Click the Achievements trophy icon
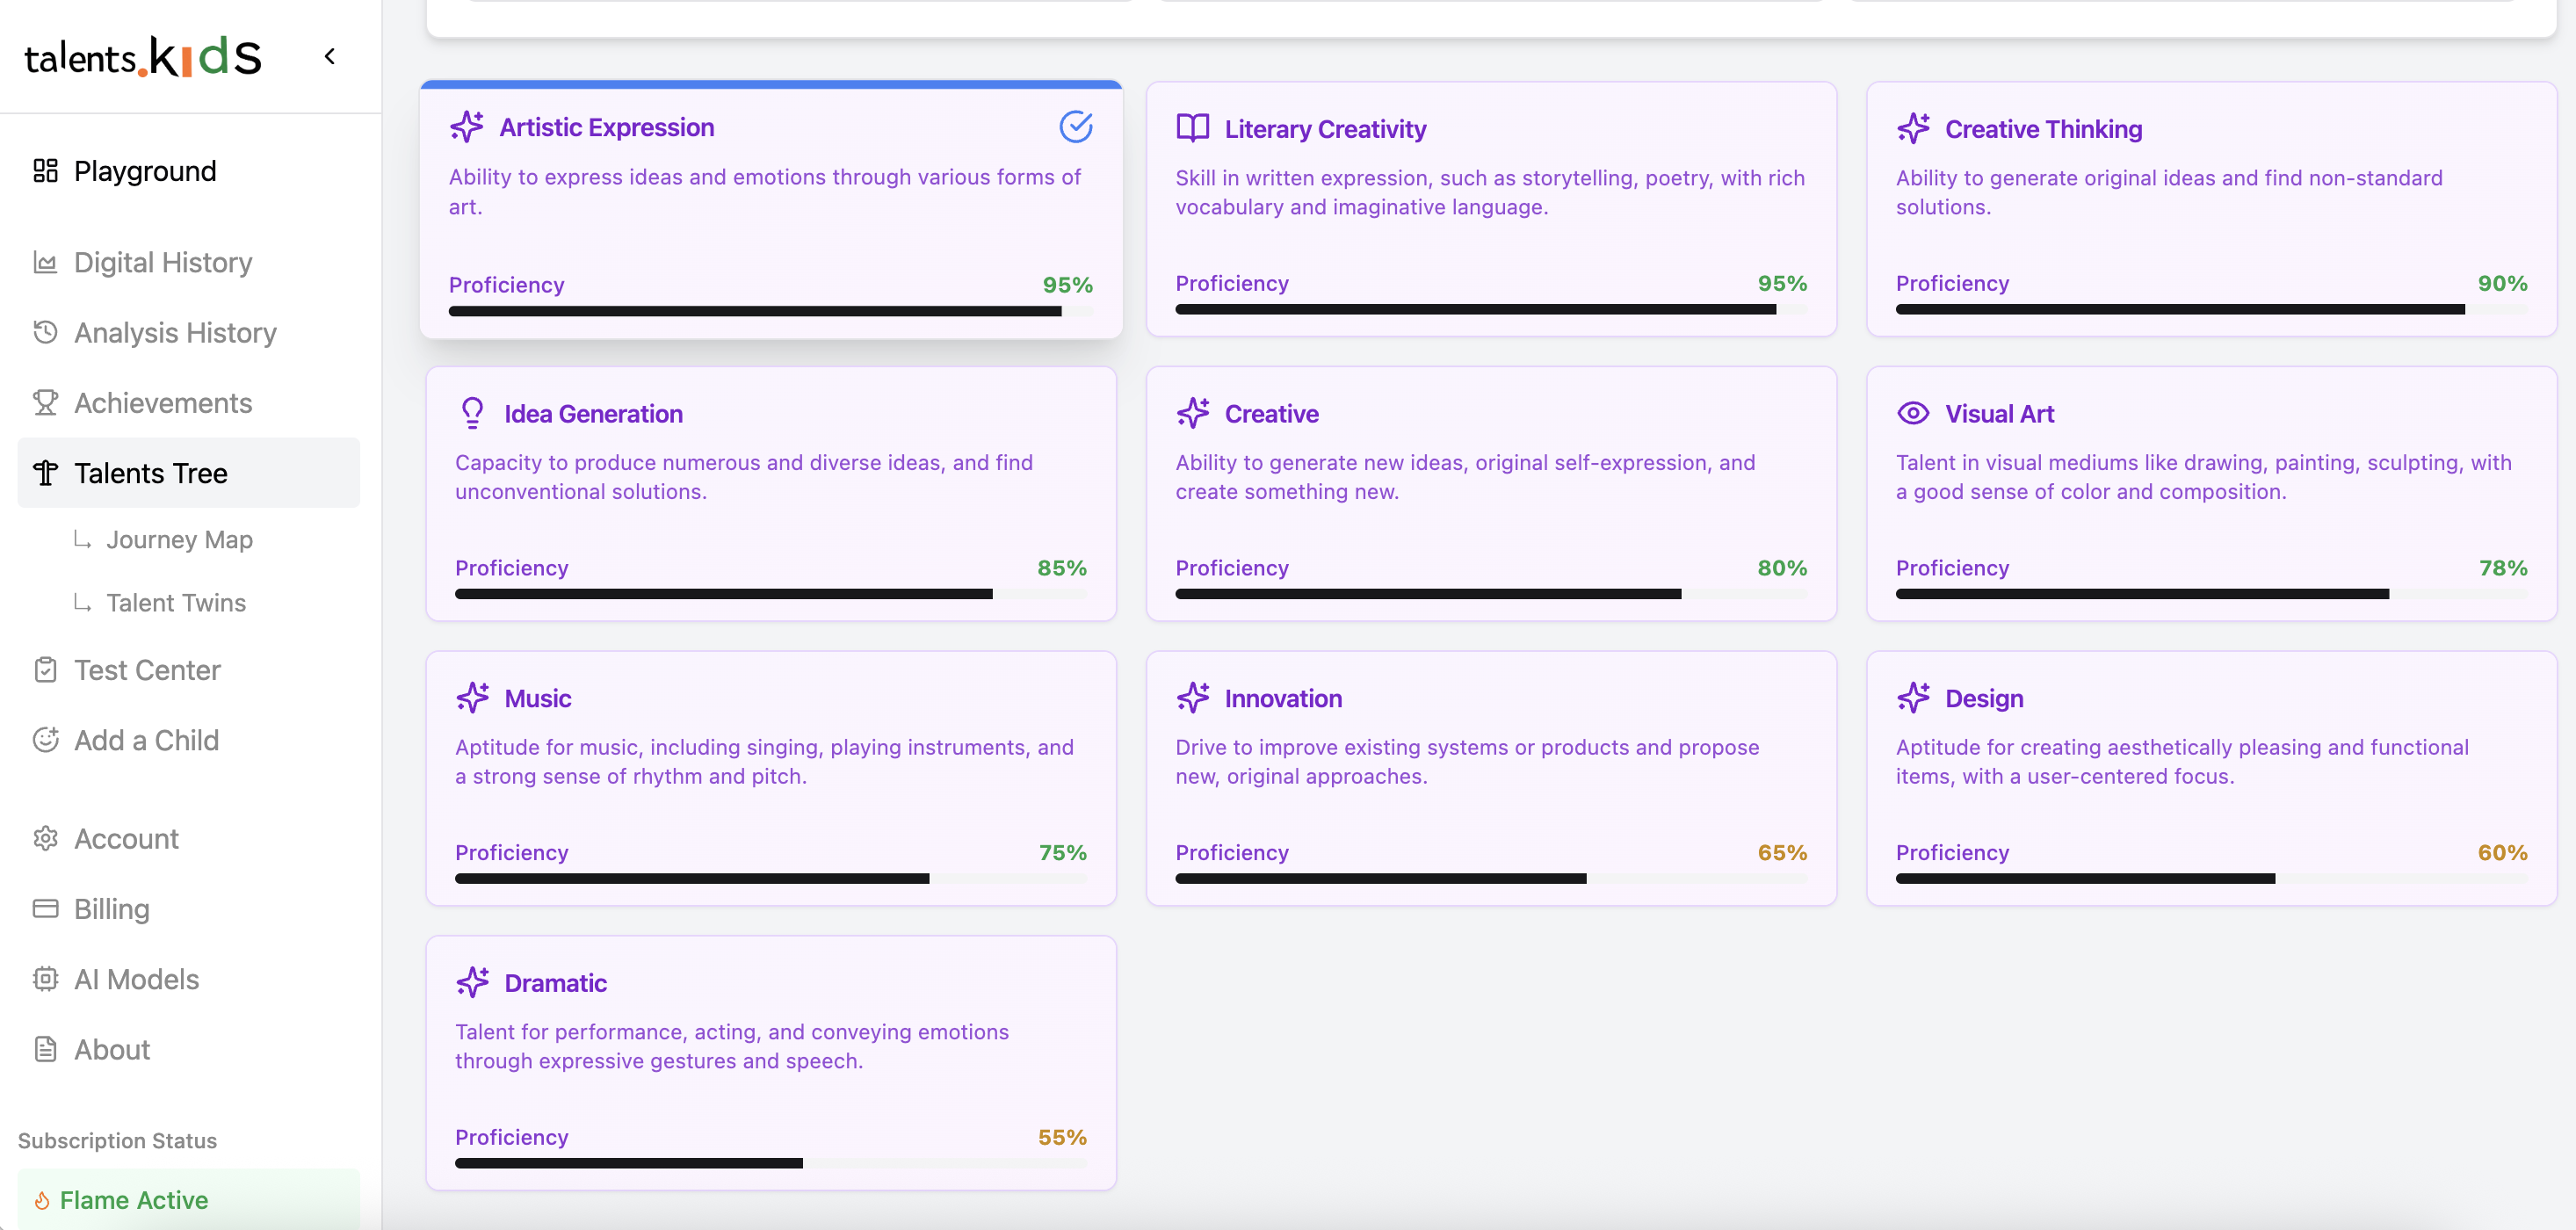 45,402
